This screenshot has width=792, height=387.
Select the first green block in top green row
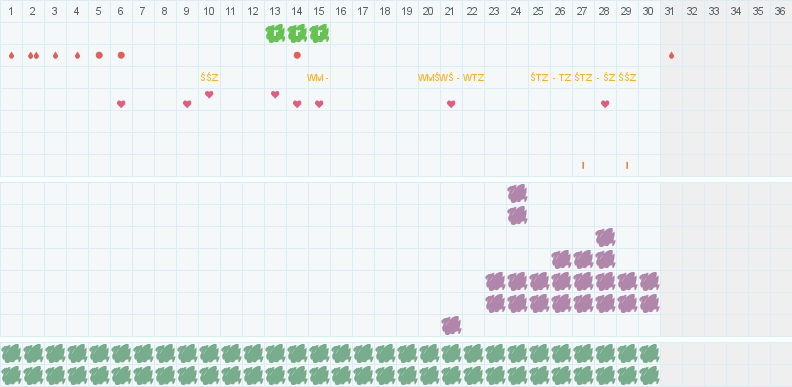(11, 354)
